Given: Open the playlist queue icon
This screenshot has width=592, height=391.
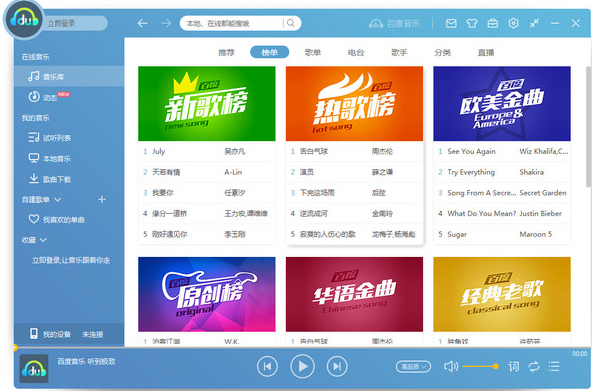Looking at the screenshot, I should 554,366.
